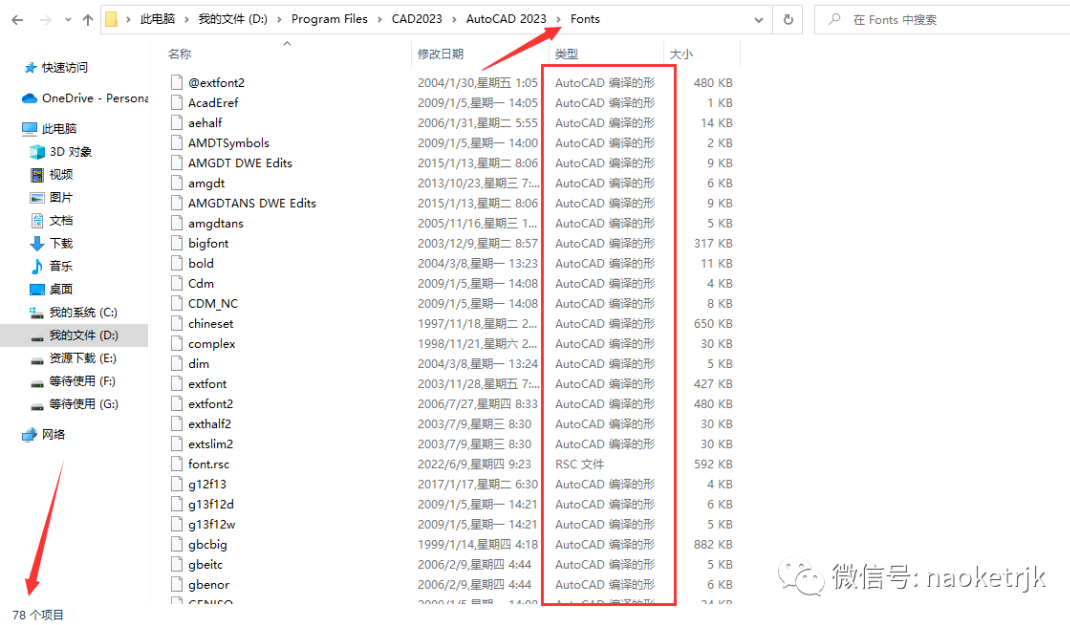Click the 图片 picture icon
This screenshot has width=1070, height=625.
click(37, 198)
